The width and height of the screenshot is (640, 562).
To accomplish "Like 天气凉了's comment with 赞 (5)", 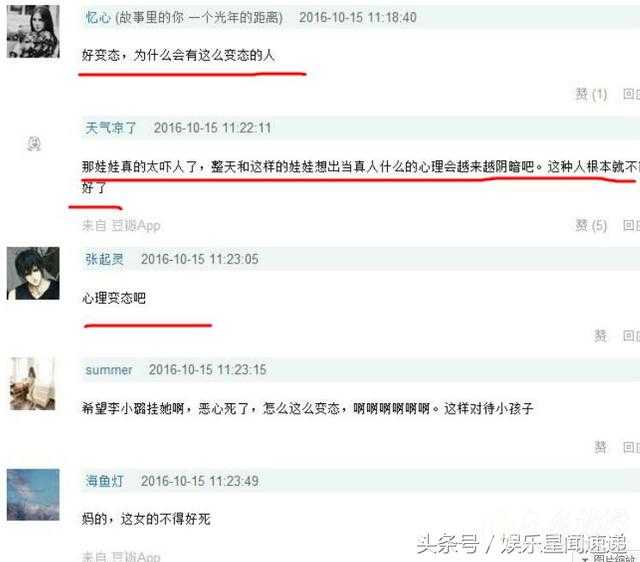I will click(591, 225).
